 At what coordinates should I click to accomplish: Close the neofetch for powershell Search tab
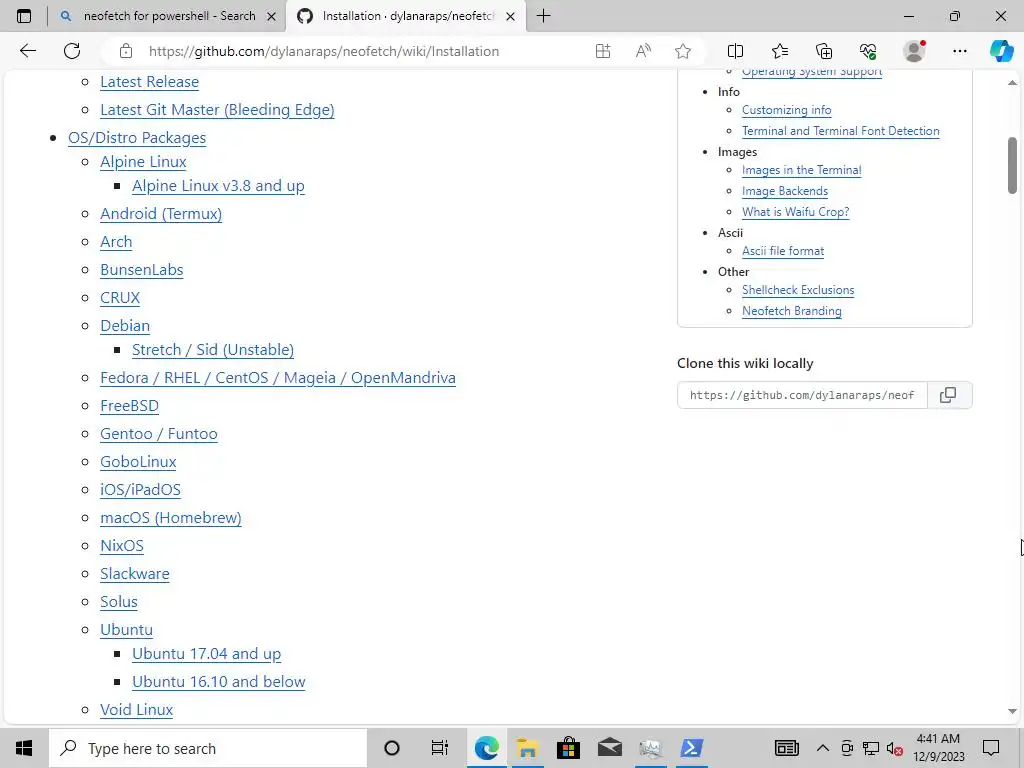pos(272,16)
